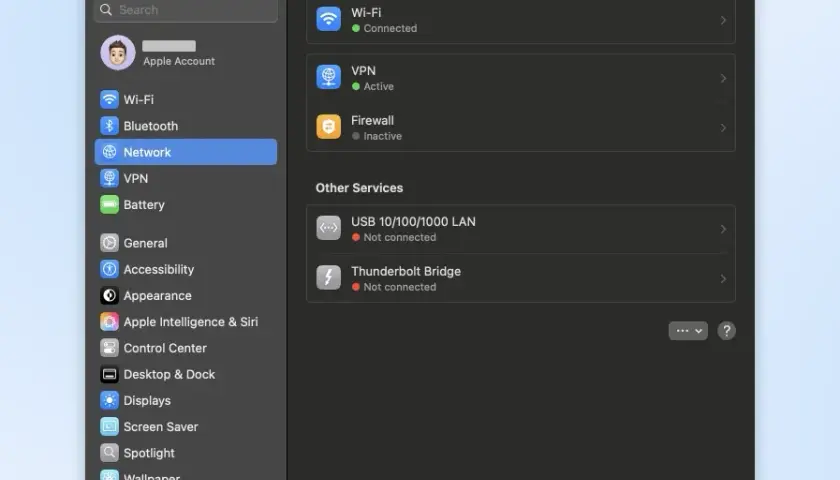Select Bluetooth in the sidebar
The image size is (840, 480).
coord(186,125)
